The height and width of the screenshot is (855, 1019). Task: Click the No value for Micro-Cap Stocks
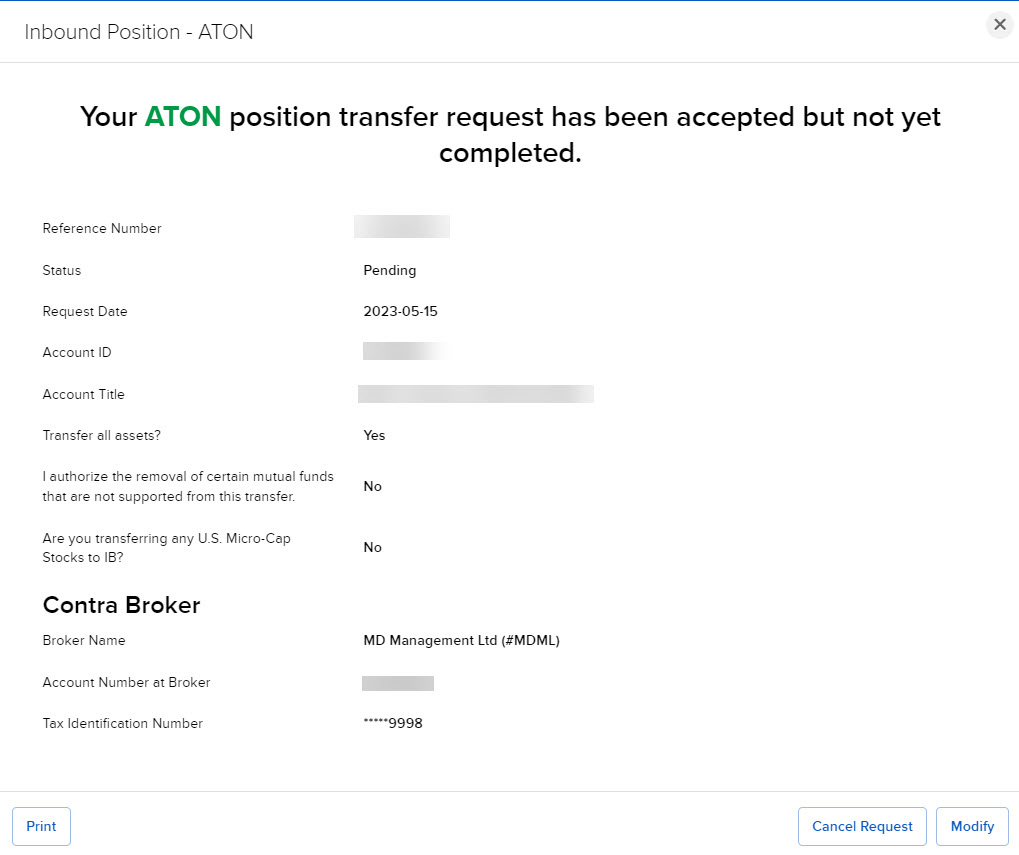tap(373, 547)
